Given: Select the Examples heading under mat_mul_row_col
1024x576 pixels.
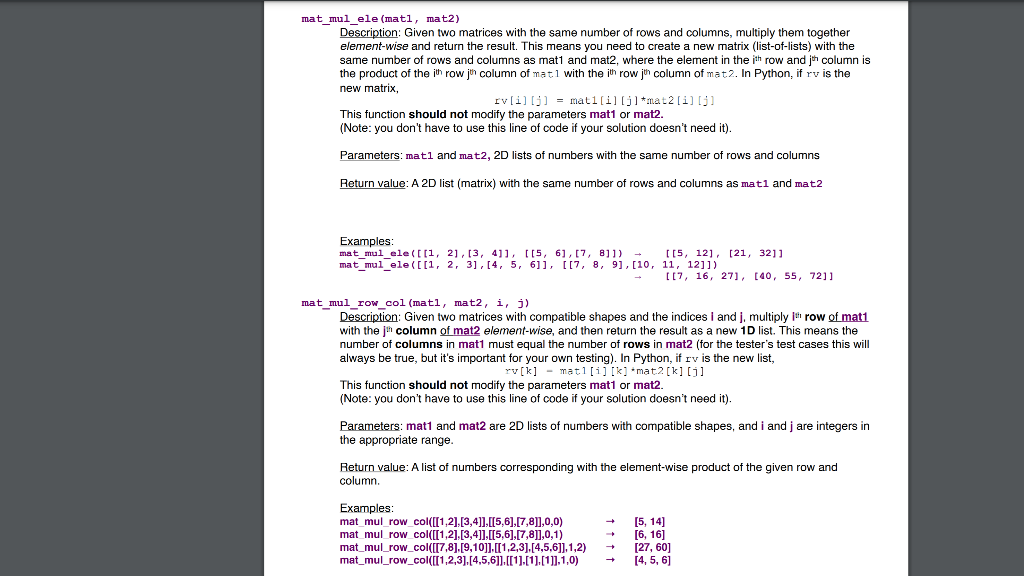Looking at the screenshot, I should (x=360, y=508).
